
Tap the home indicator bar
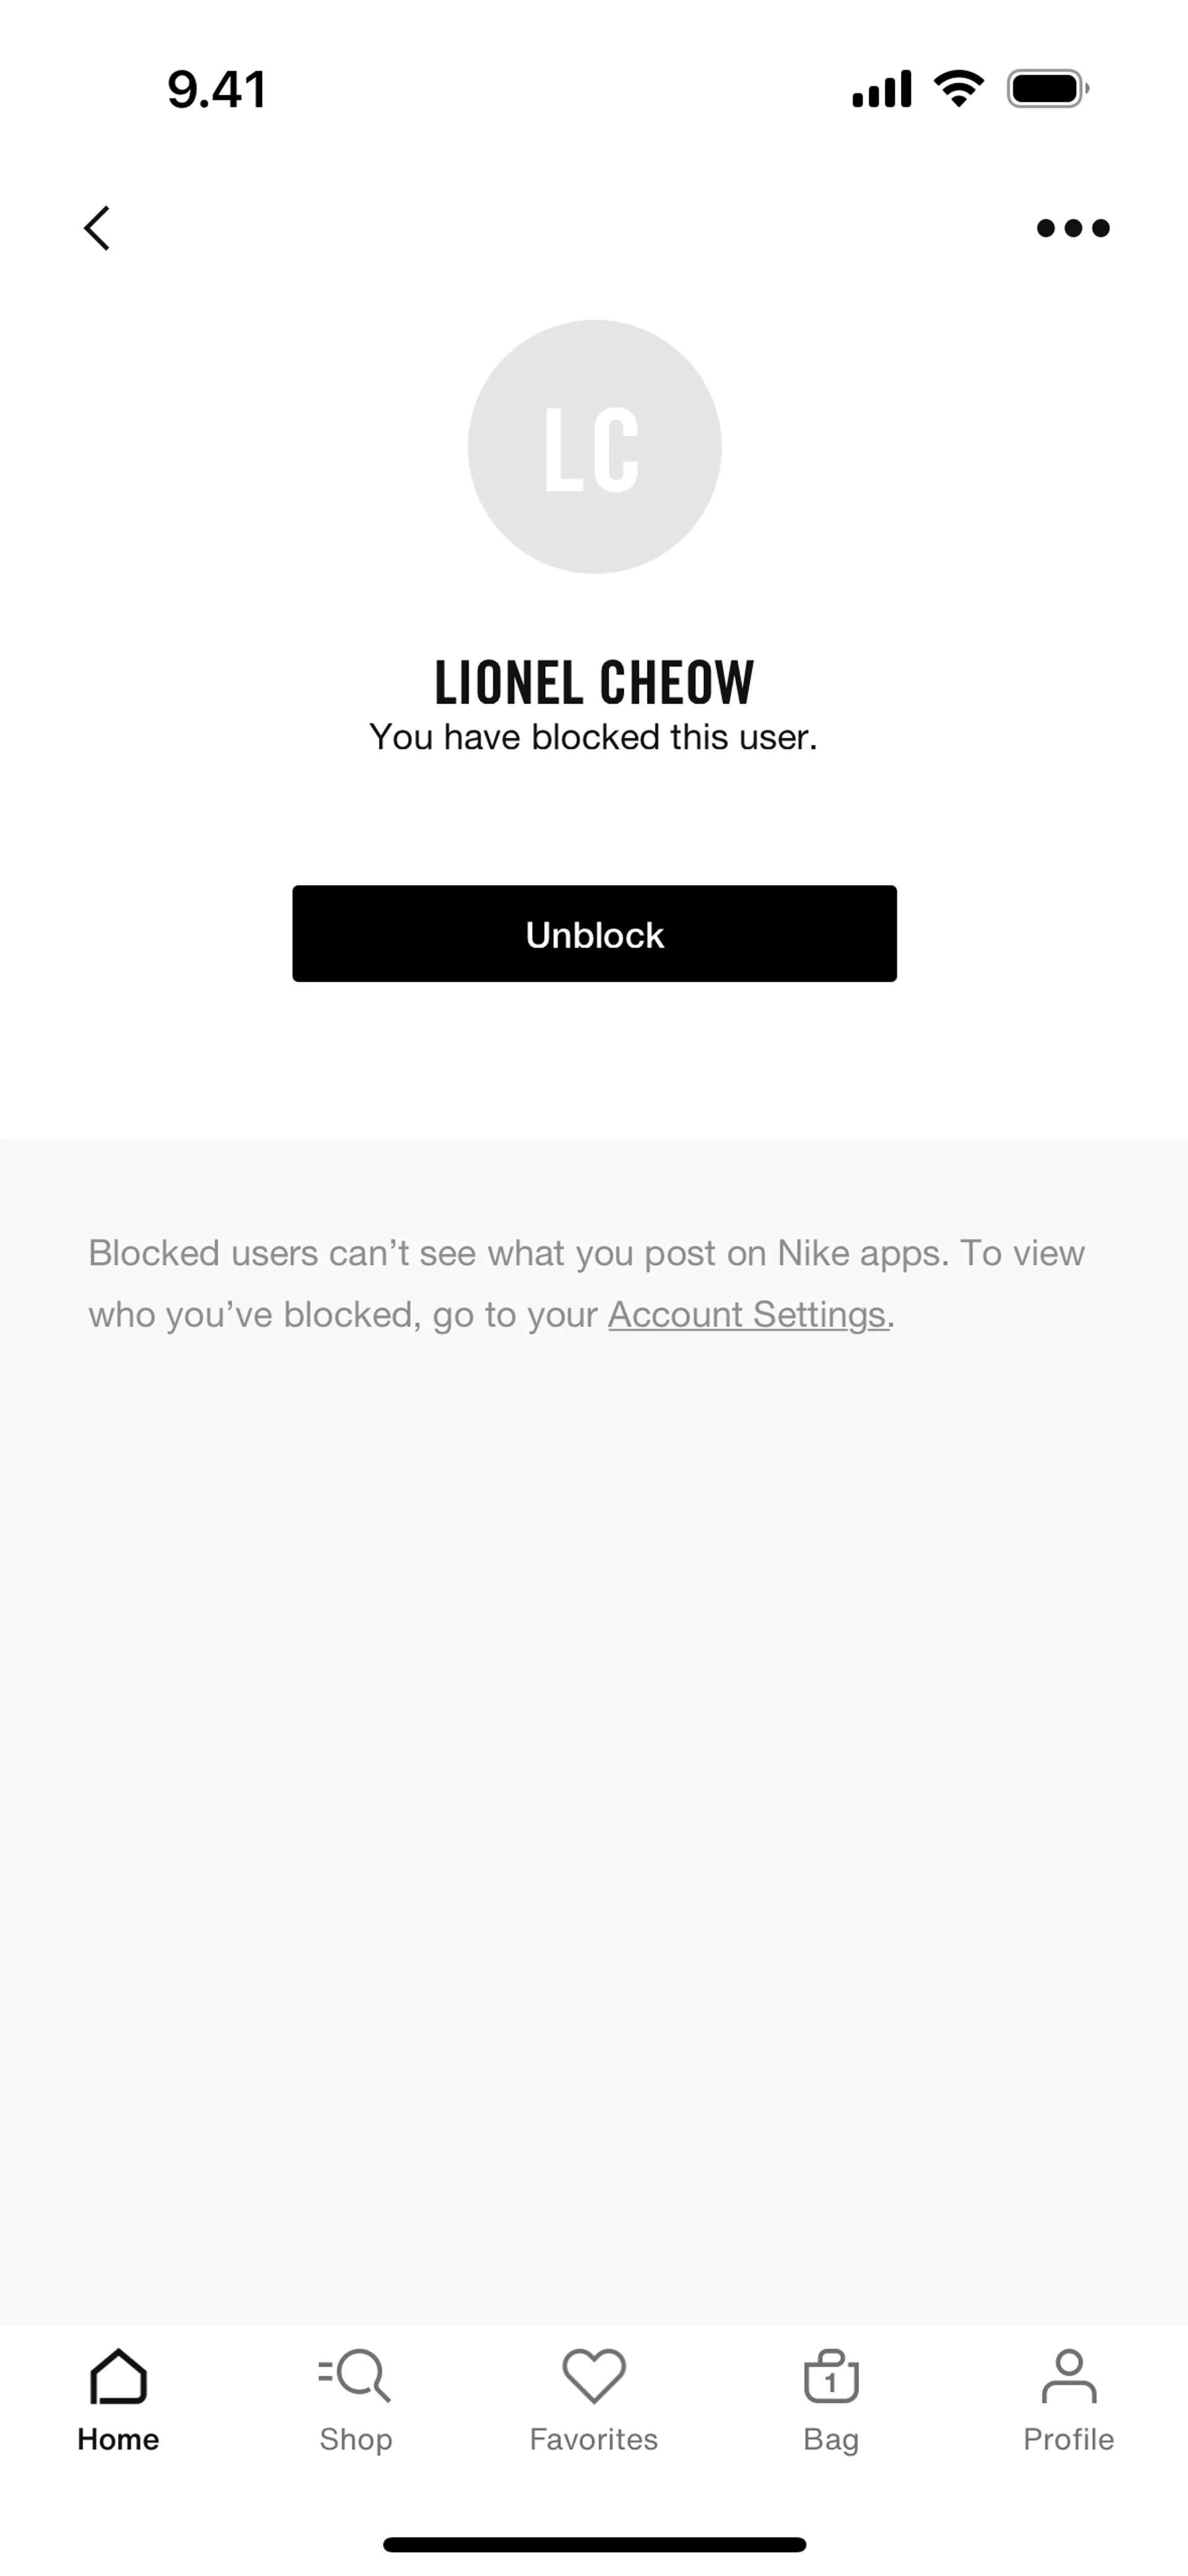594,2544
